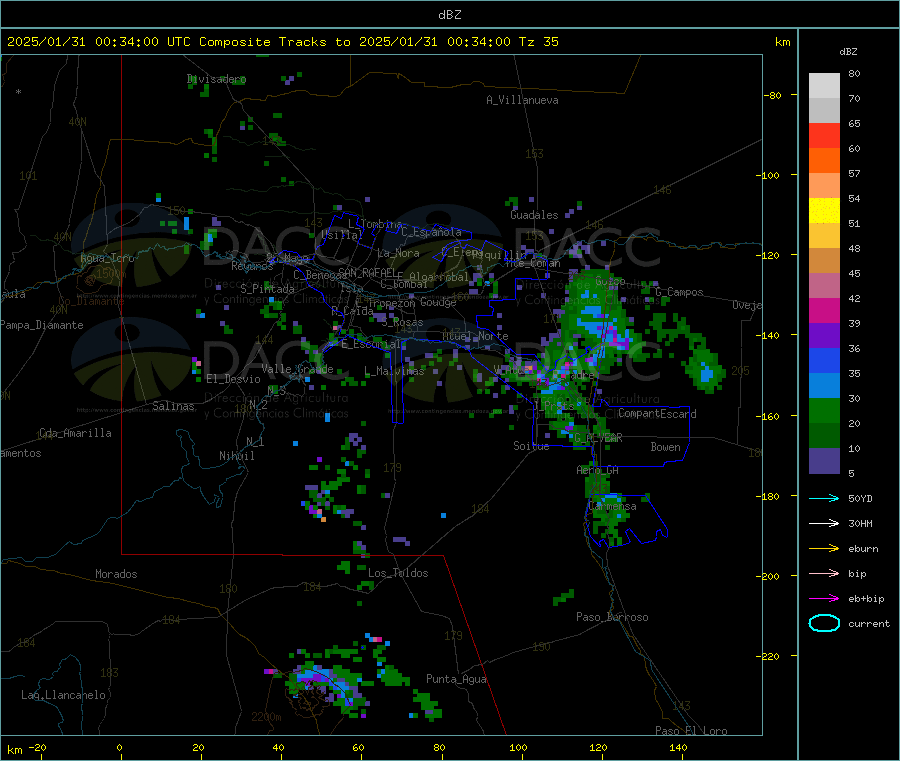Click the 'Tz 35' threshold text
This screenshot has width=900, height=761.
tap(538, 42)
